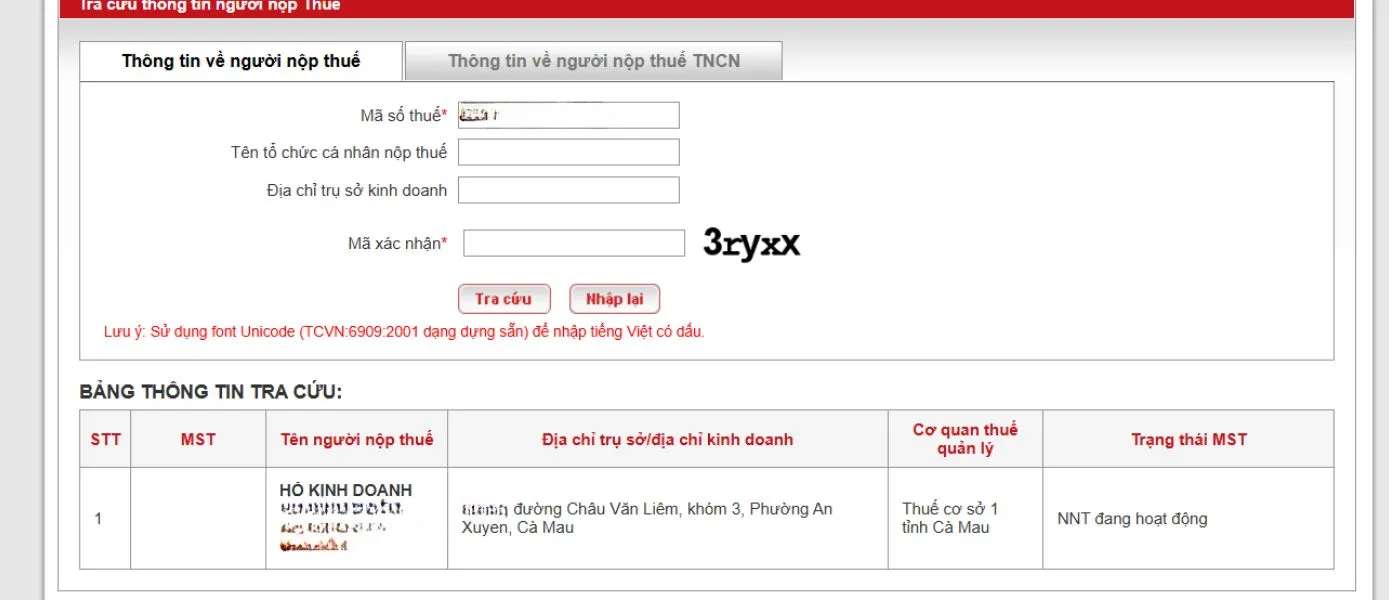1400x600 pixels.
Task: Click the 'NNT đang hoạt động' status cell
Action: (1132, 519)
